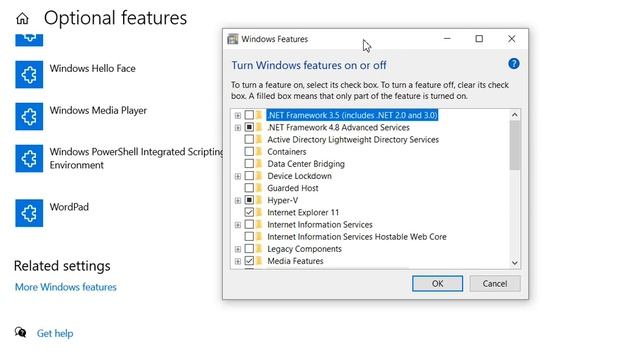The image size is (640, 360).
Task: Enable Internet Information Services Hostable Web Core
Action: 249,236
